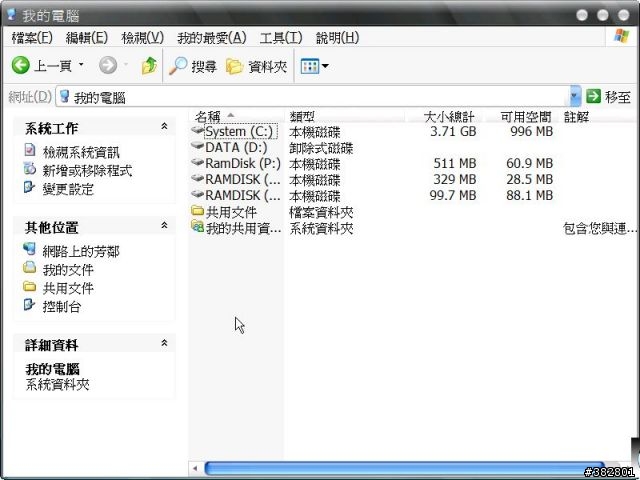Click the 511 MB total size cell
640x480 pixels.
click(x=455, y=163)
